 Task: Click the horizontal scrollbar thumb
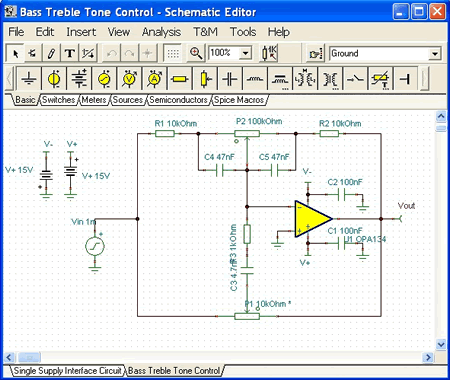[x=29, y=358]
